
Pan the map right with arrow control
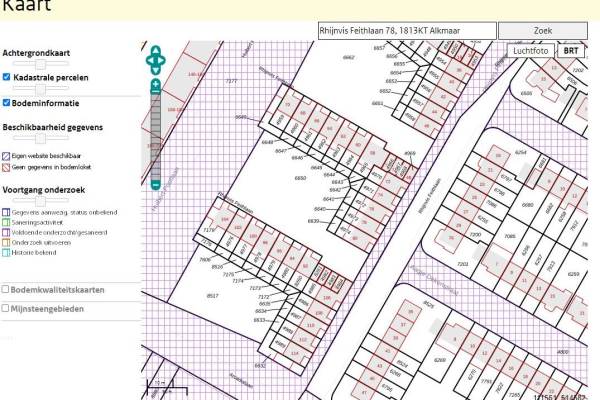pyautogui.click(x=165, y=61)
